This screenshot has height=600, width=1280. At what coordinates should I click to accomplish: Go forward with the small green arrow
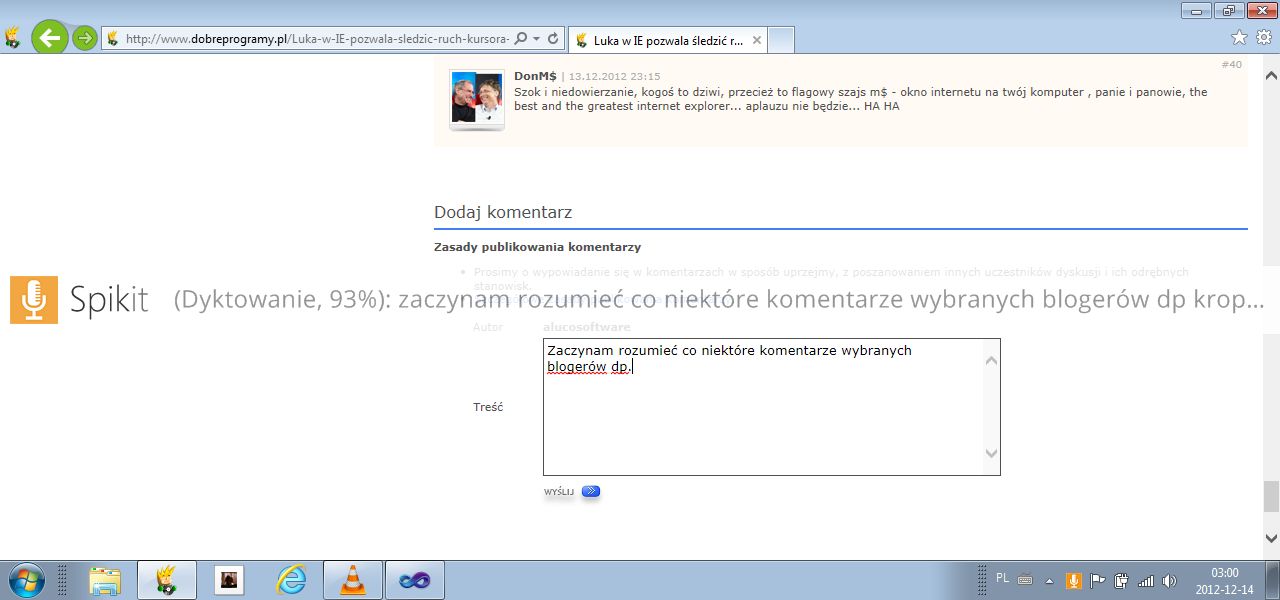(x=85, y=38)
